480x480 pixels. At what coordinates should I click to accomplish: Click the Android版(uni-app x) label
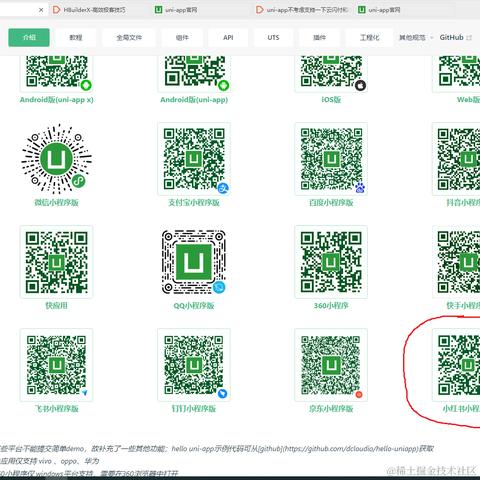[56, 100]
